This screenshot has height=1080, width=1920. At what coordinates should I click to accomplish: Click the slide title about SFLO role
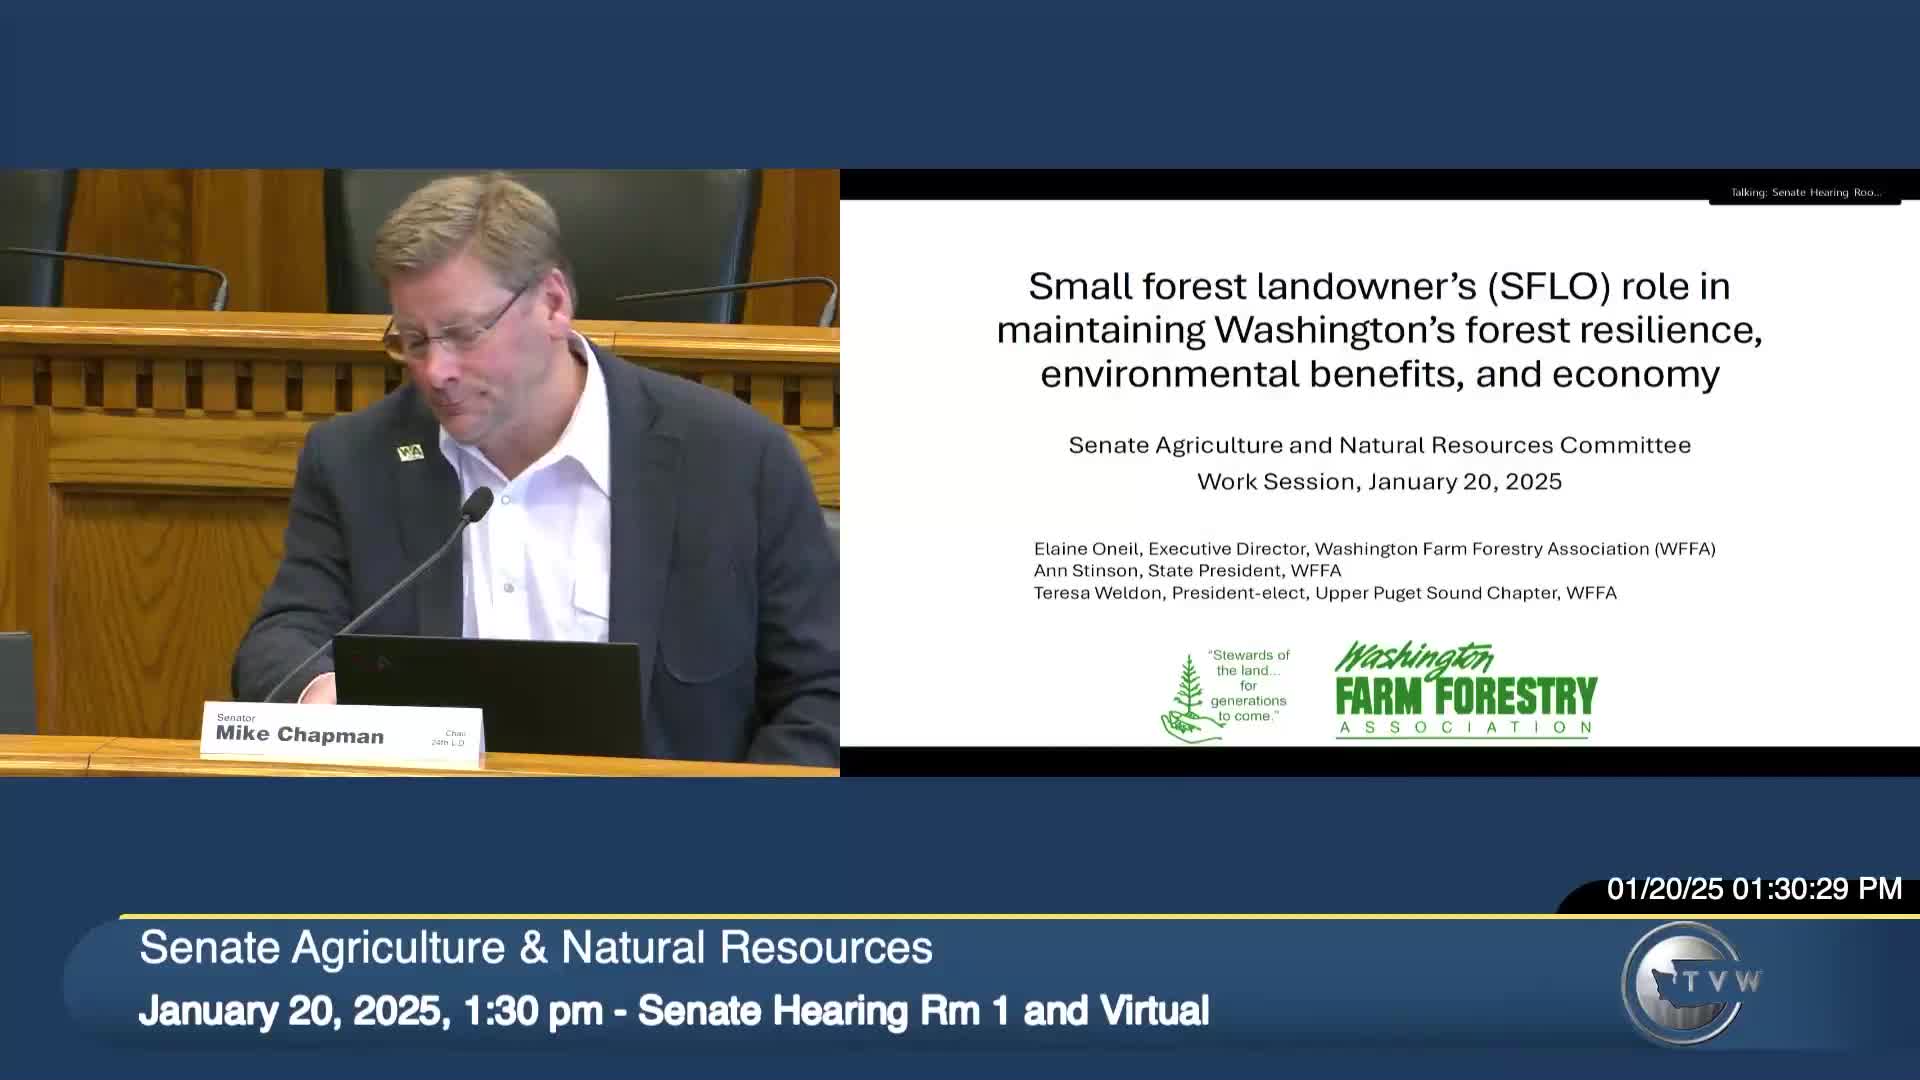(1379, 330)
